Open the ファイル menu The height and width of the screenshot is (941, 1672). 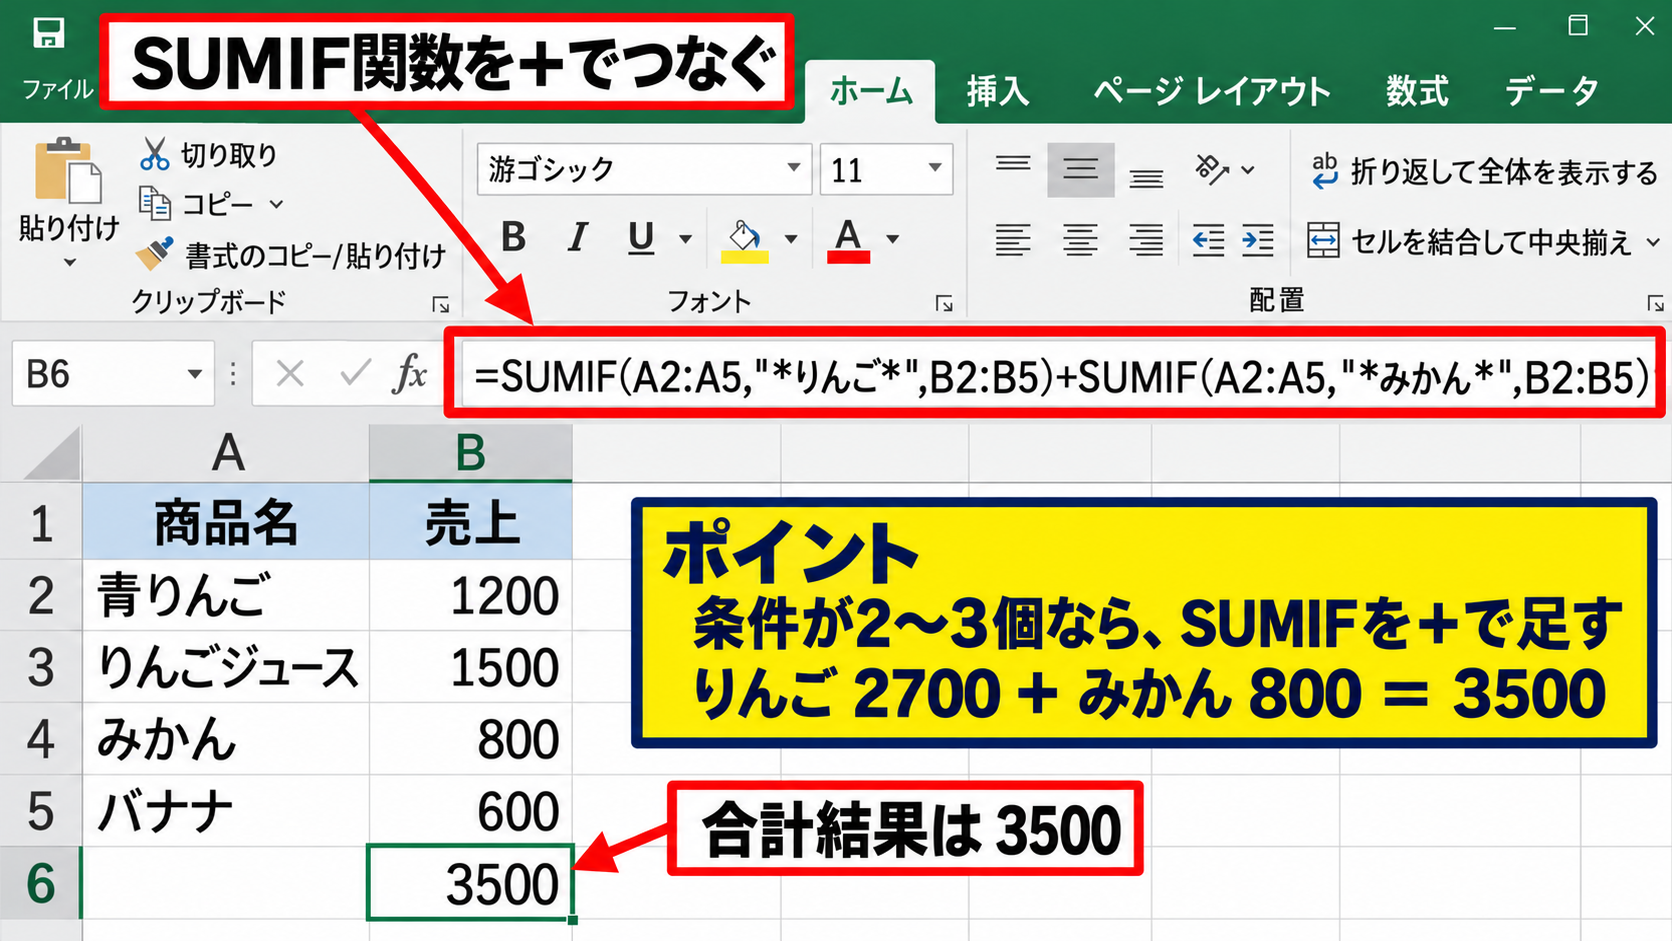click(x=58, y=89)
